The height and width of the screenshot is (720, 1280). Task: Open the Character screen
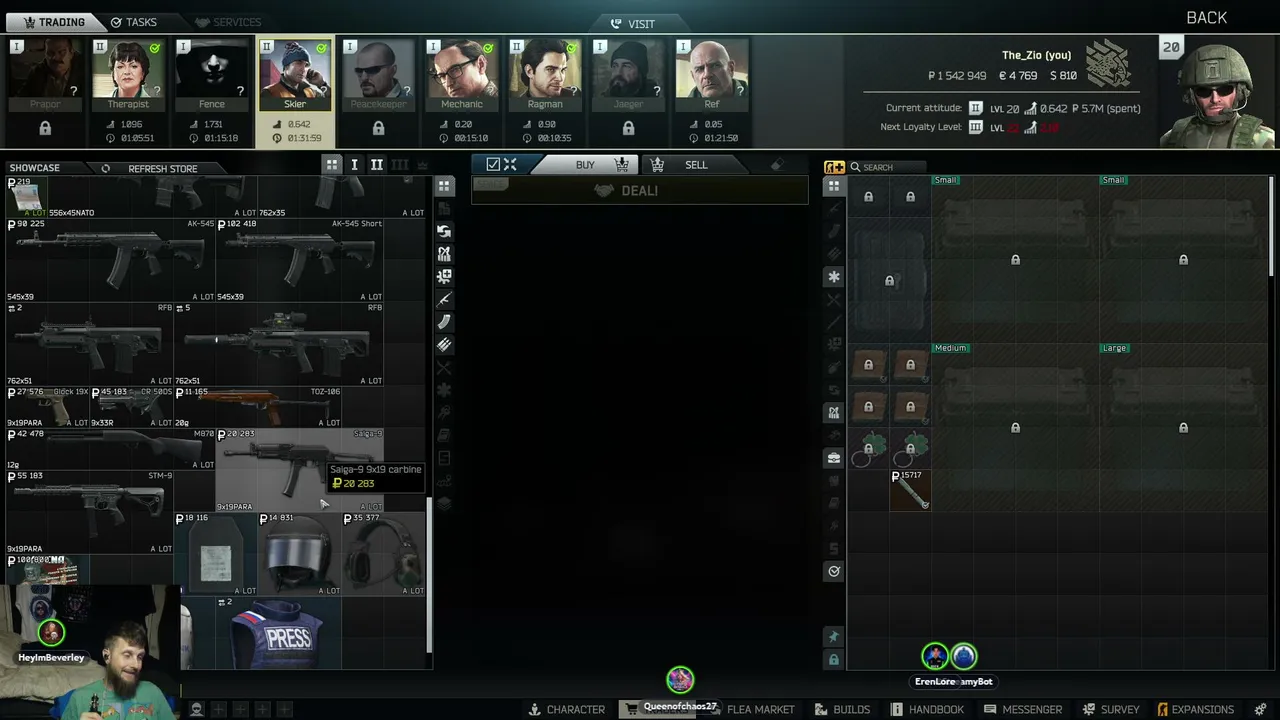566,709
